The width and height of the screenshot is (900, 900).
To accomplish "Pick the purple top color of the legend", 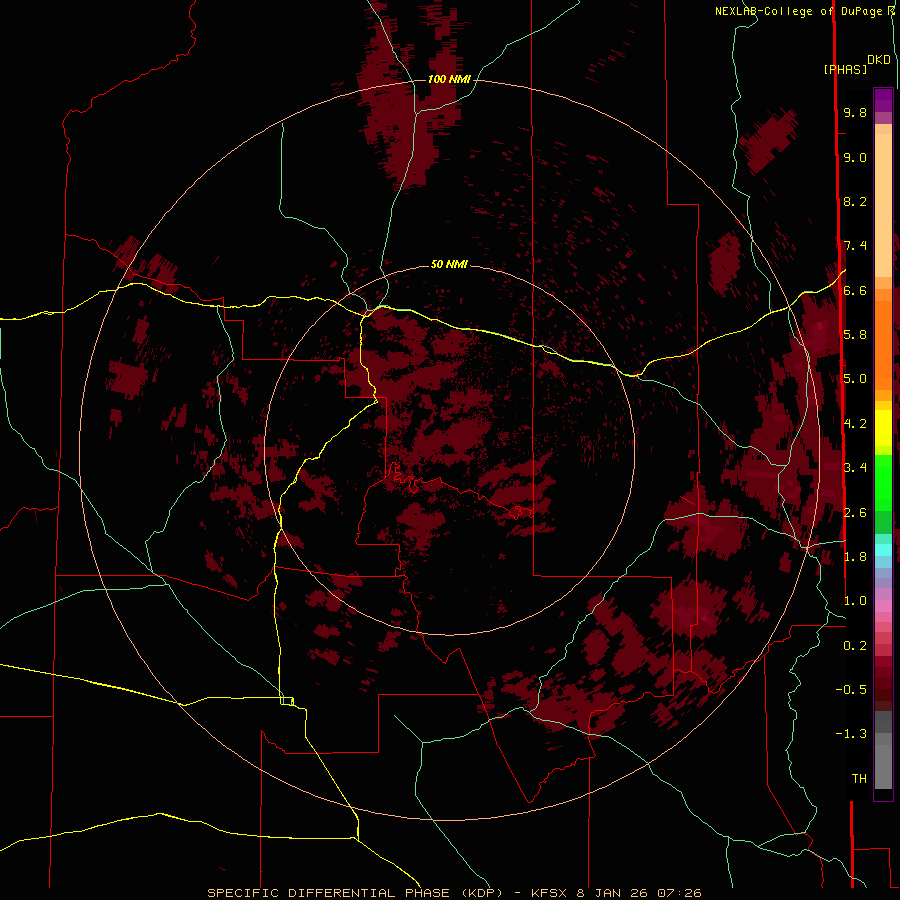I will (883, 100).
